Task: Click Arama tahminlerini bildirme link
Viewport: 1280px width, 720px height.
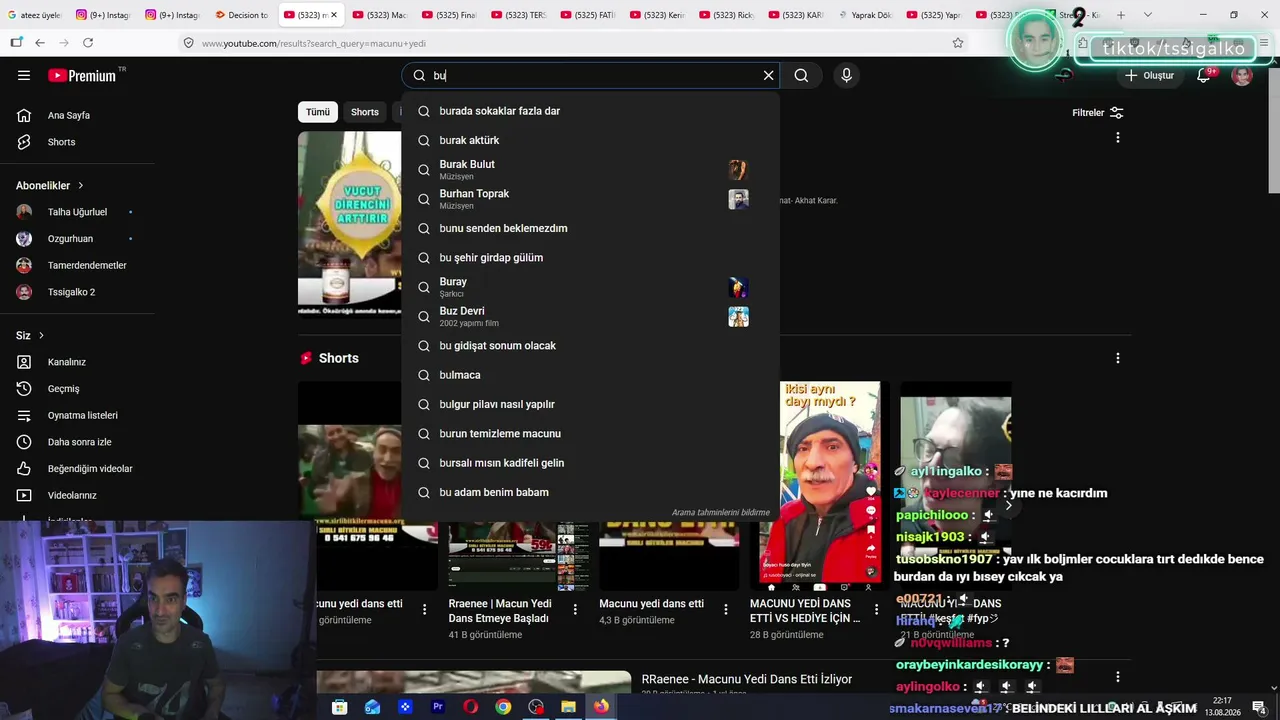Action: coord(721,513)
